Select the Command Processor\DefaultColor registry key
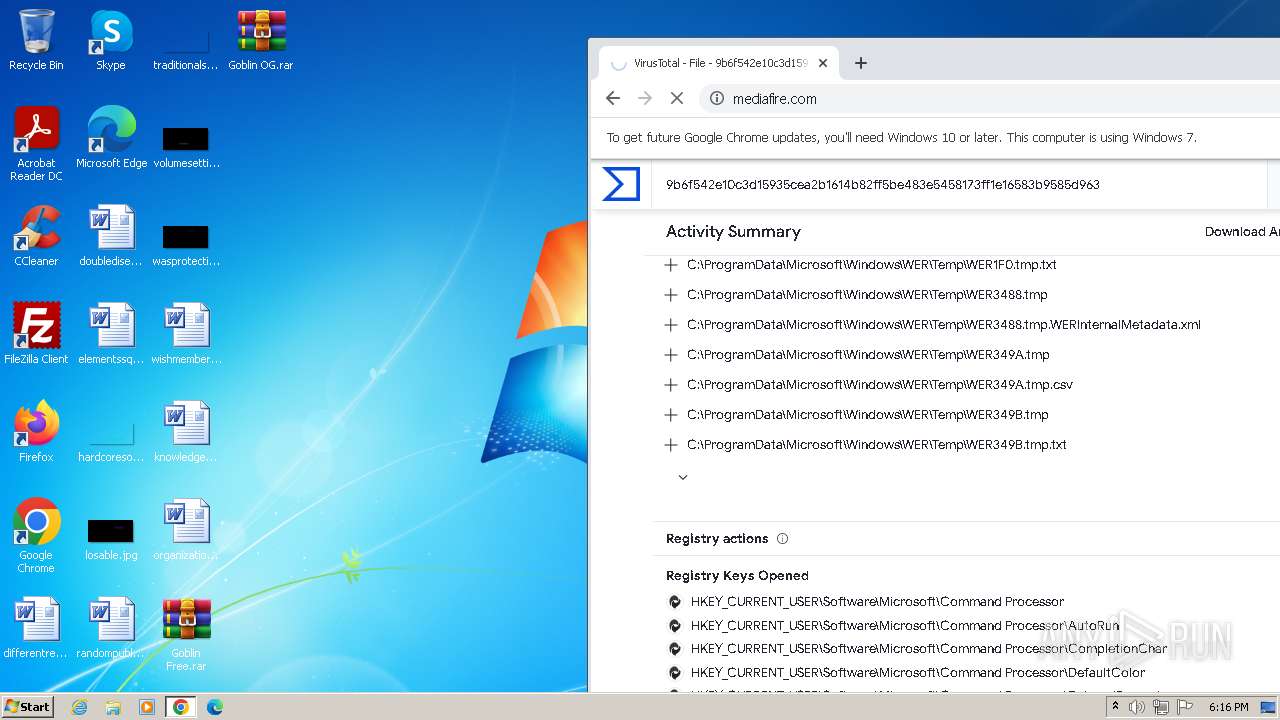Image resolution: width=1280 pixels, height=720 pixels. (x=918, y=673)
